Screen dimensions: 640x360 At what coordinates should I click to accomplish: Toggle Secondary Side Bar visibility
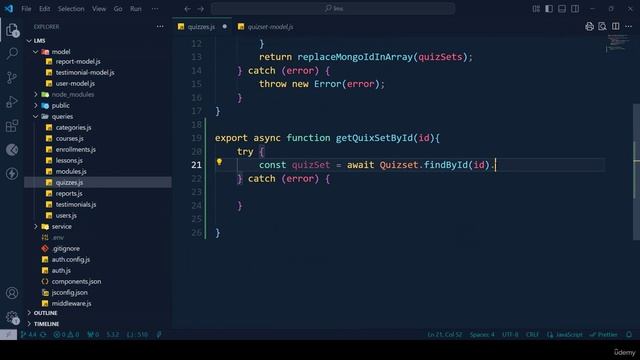(575, 9)
